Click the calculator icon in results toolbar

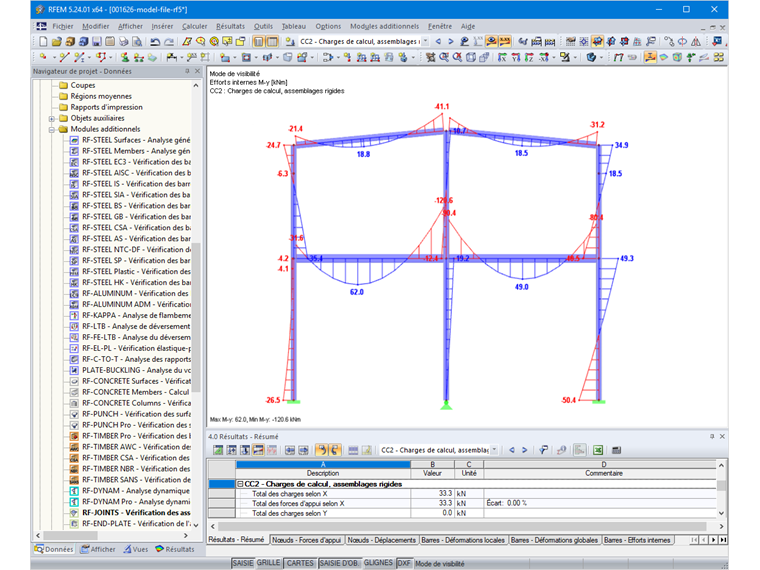617,450
